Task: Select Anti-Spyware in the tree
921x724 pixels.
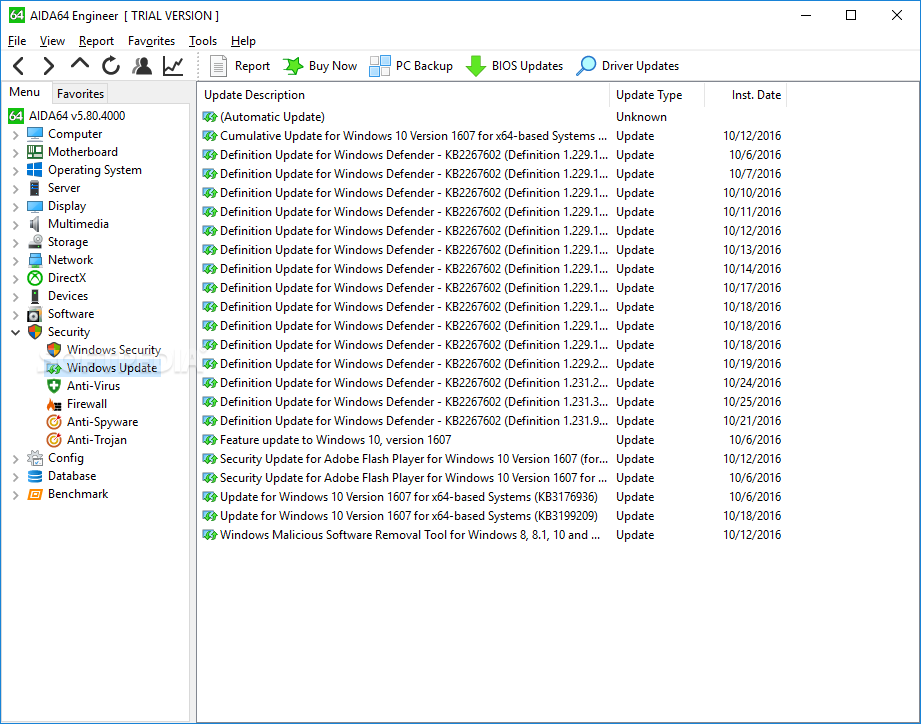Action: [102, 422]
